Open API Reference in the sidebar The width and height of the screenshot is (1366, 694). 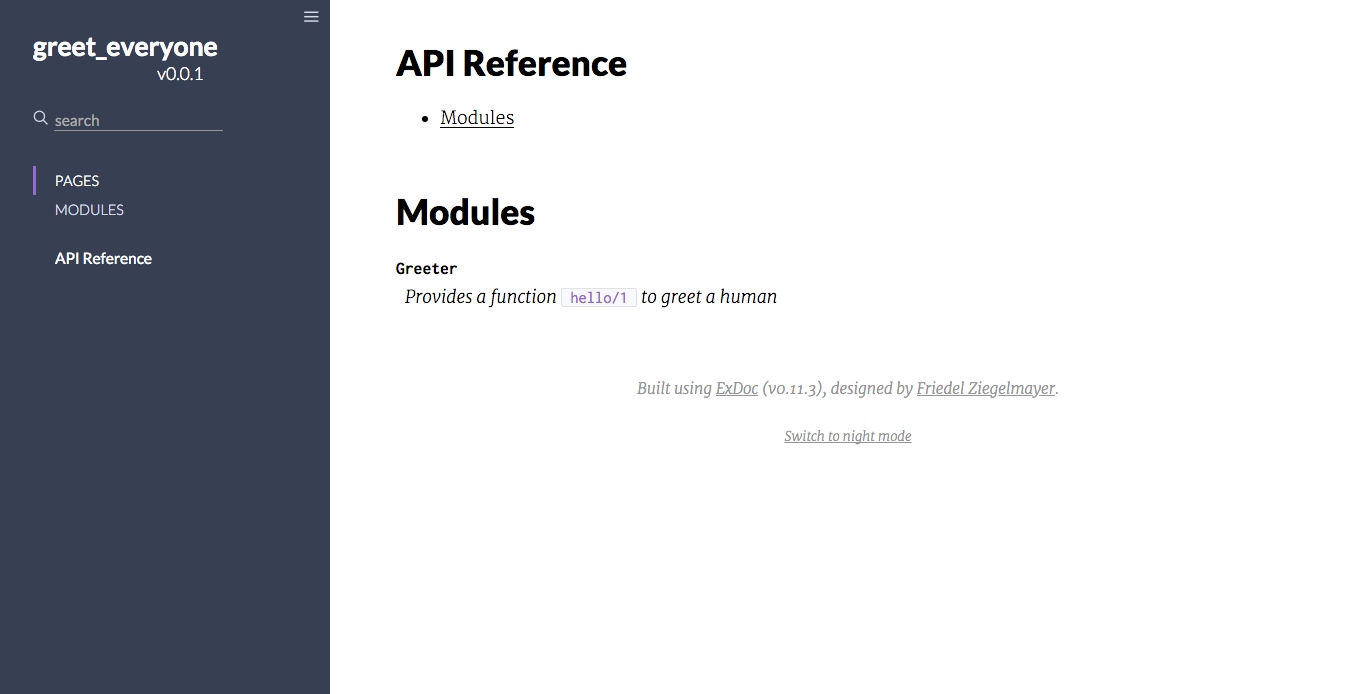tap(103, 258)
